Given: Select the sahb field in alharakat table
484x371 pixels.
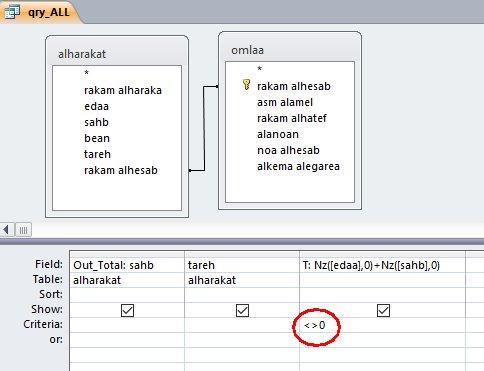Looking at the screenshot, I should pyautogui.click(x=96, y=122).
